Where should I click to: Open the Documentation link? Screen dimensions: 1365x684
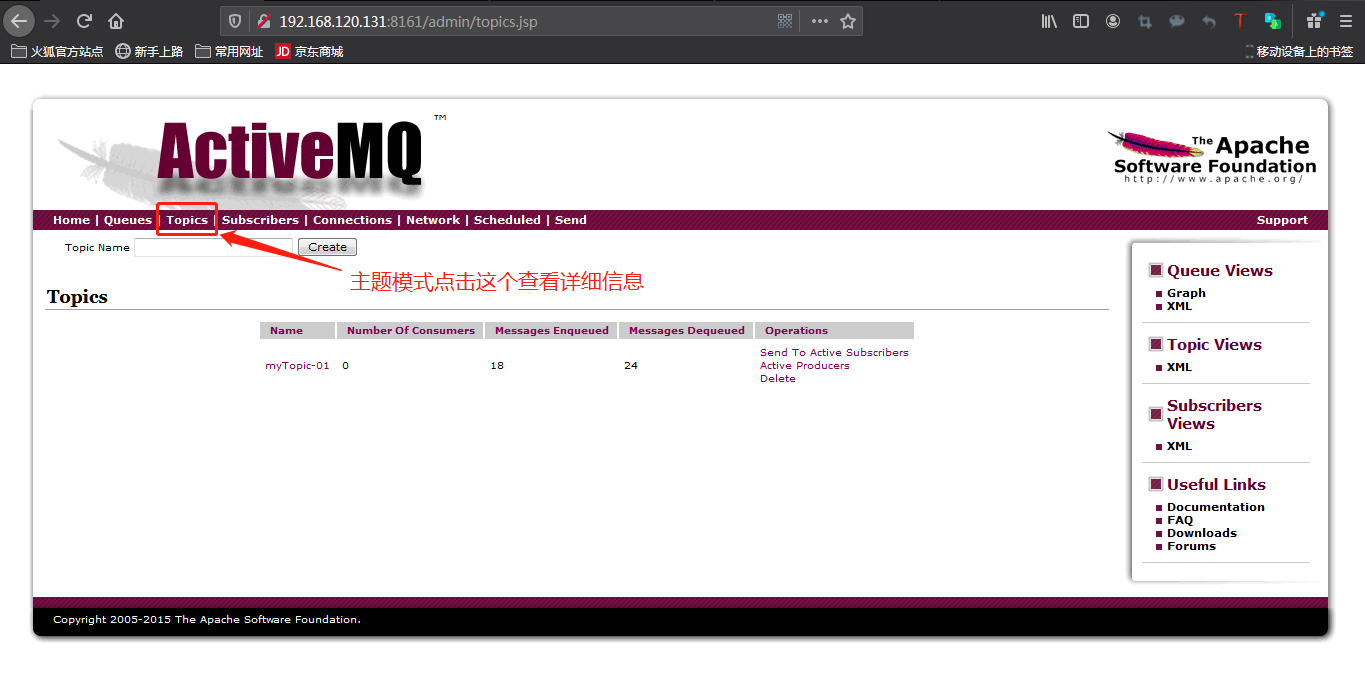click(1216, 507)
